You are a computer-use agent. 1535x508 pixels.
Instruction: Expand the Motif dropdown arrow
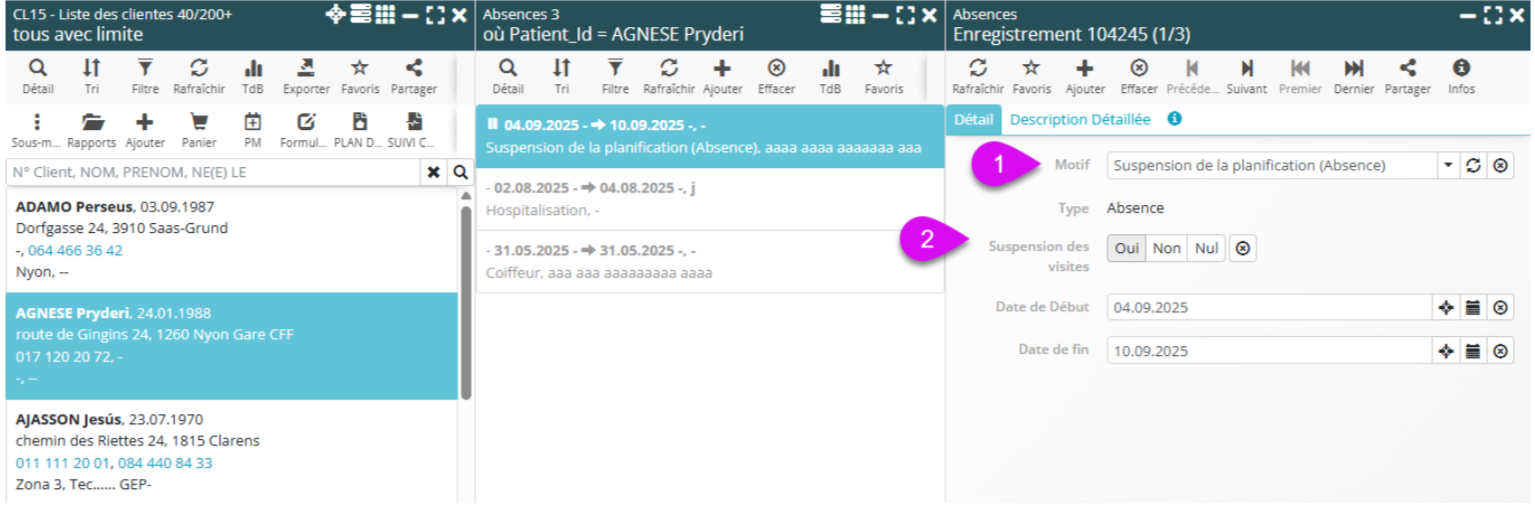(x=1448, y=166)
